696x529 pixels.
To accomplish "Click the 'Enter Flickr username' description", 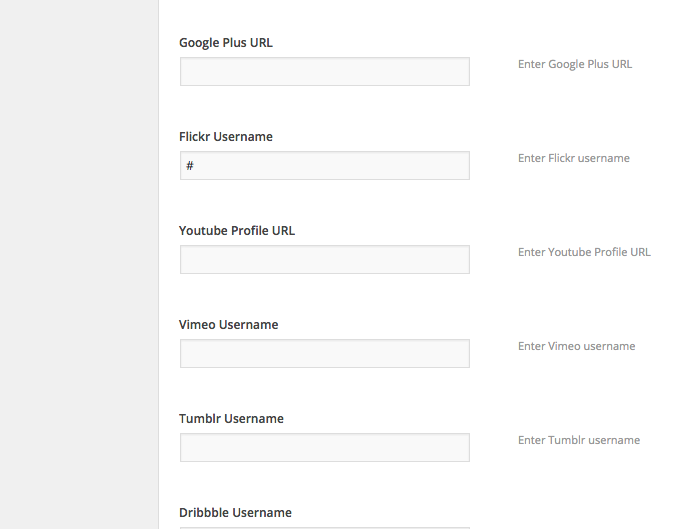I will [x=573, y=158].
